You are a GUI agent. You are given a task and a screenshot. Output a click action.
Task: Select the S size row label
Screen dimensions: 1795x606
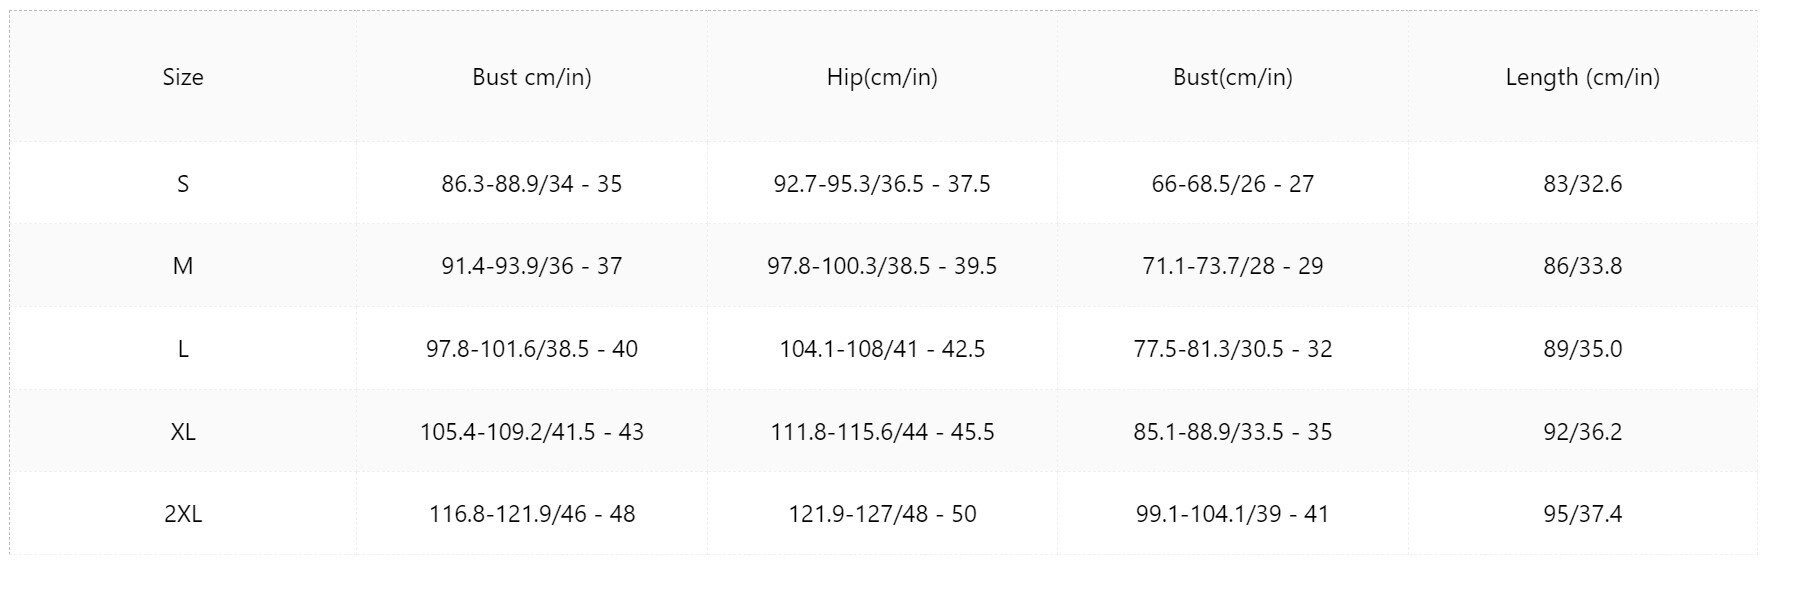click(x=183, y=183)
